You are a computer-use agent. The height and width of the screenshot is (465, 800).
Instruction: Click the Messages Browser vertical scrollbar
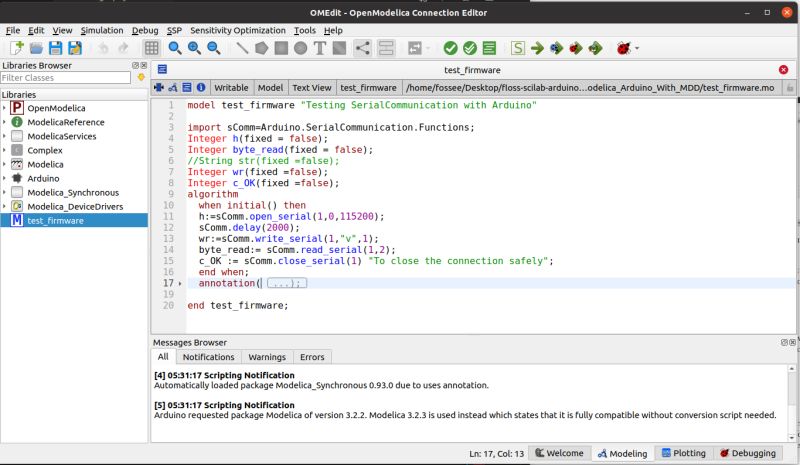coord(791,403)
